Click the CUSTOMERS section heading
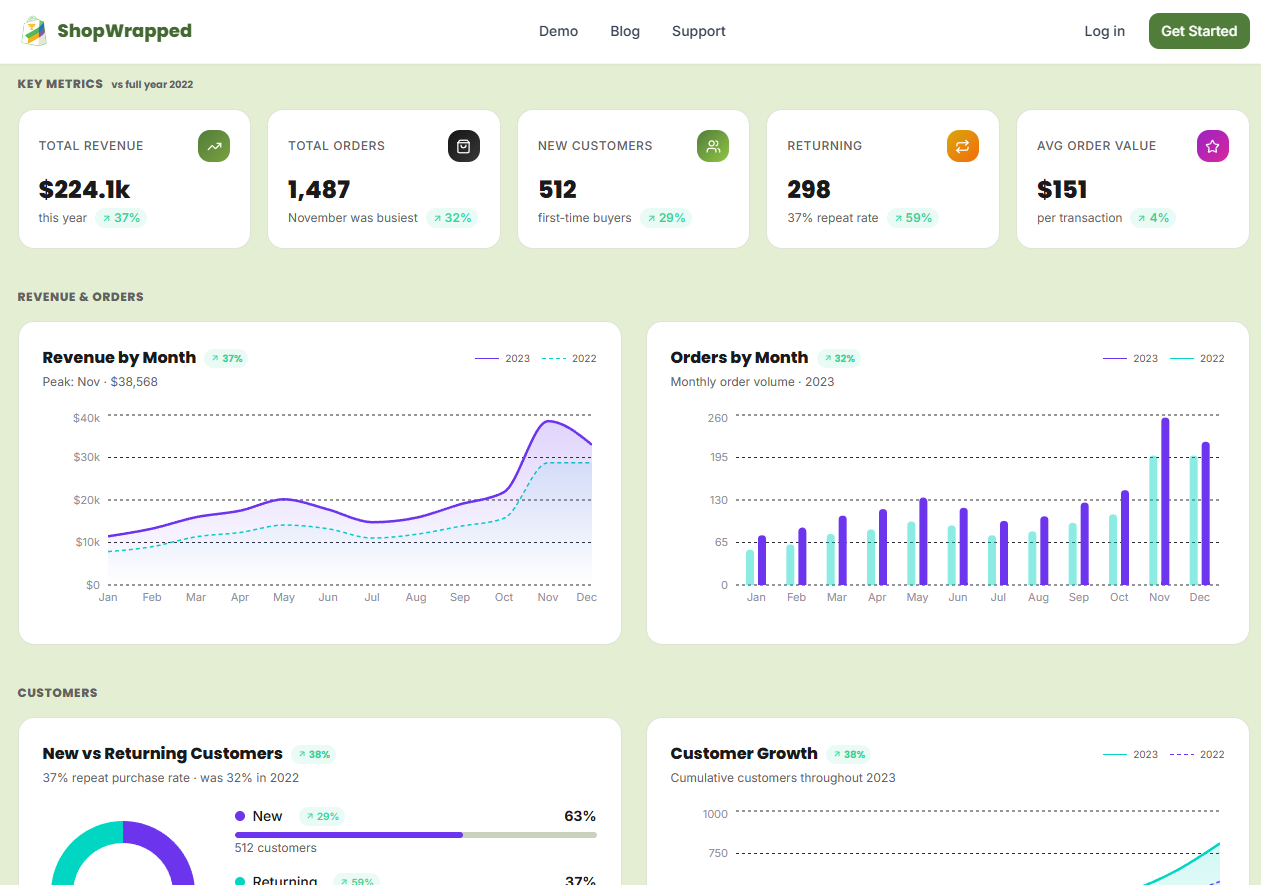1261x885 pixels. (58, 693)
